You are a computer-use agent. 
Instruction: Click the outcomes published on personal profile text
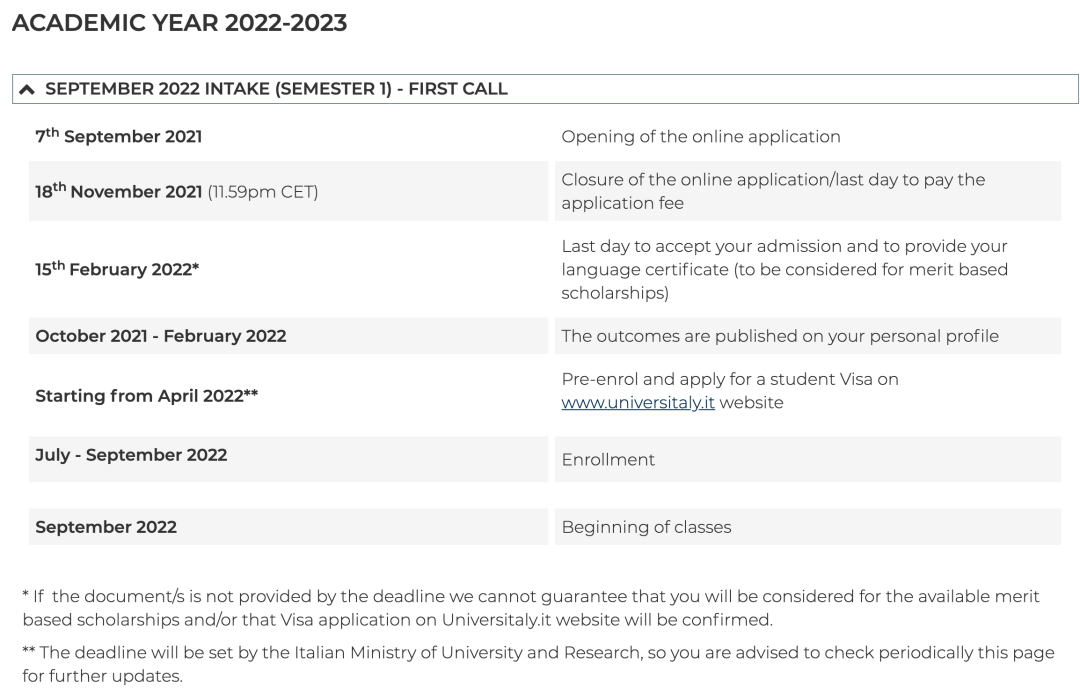[x=779, y=336]
